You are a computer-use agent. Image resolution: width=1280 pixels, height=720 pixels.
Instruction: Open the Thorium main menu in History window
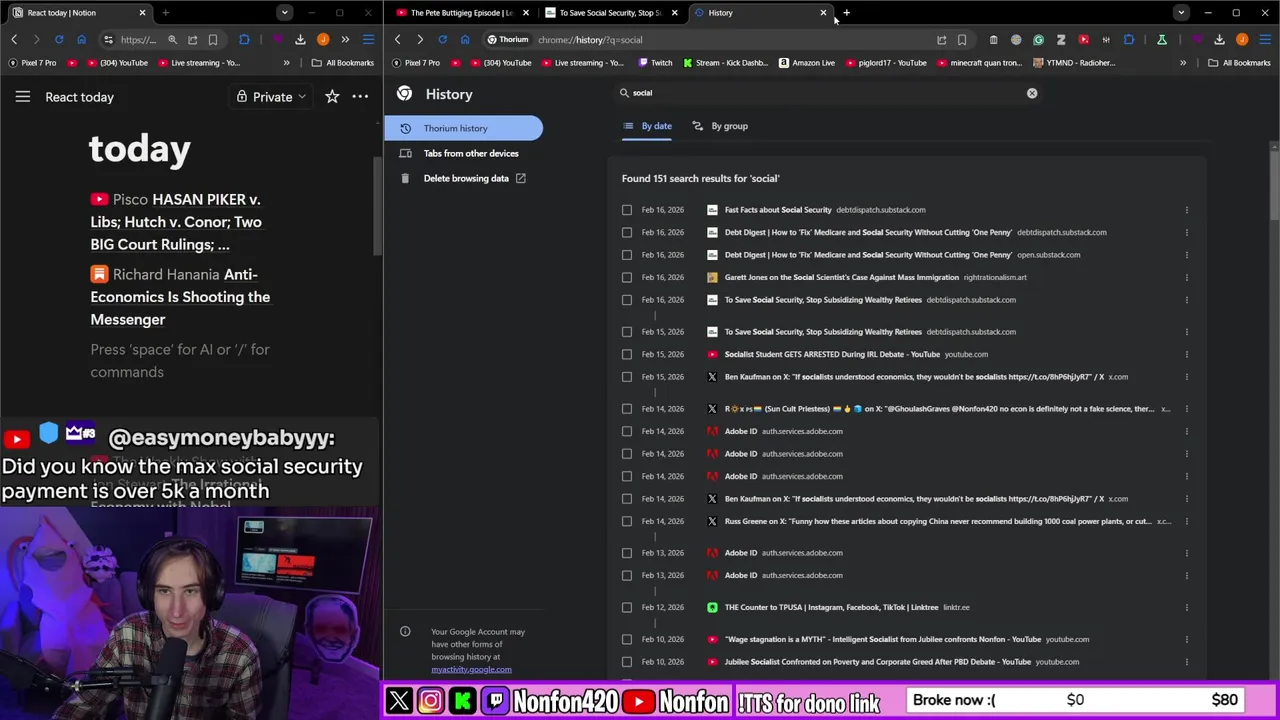pyautogui.click(x=1265, y=40)
